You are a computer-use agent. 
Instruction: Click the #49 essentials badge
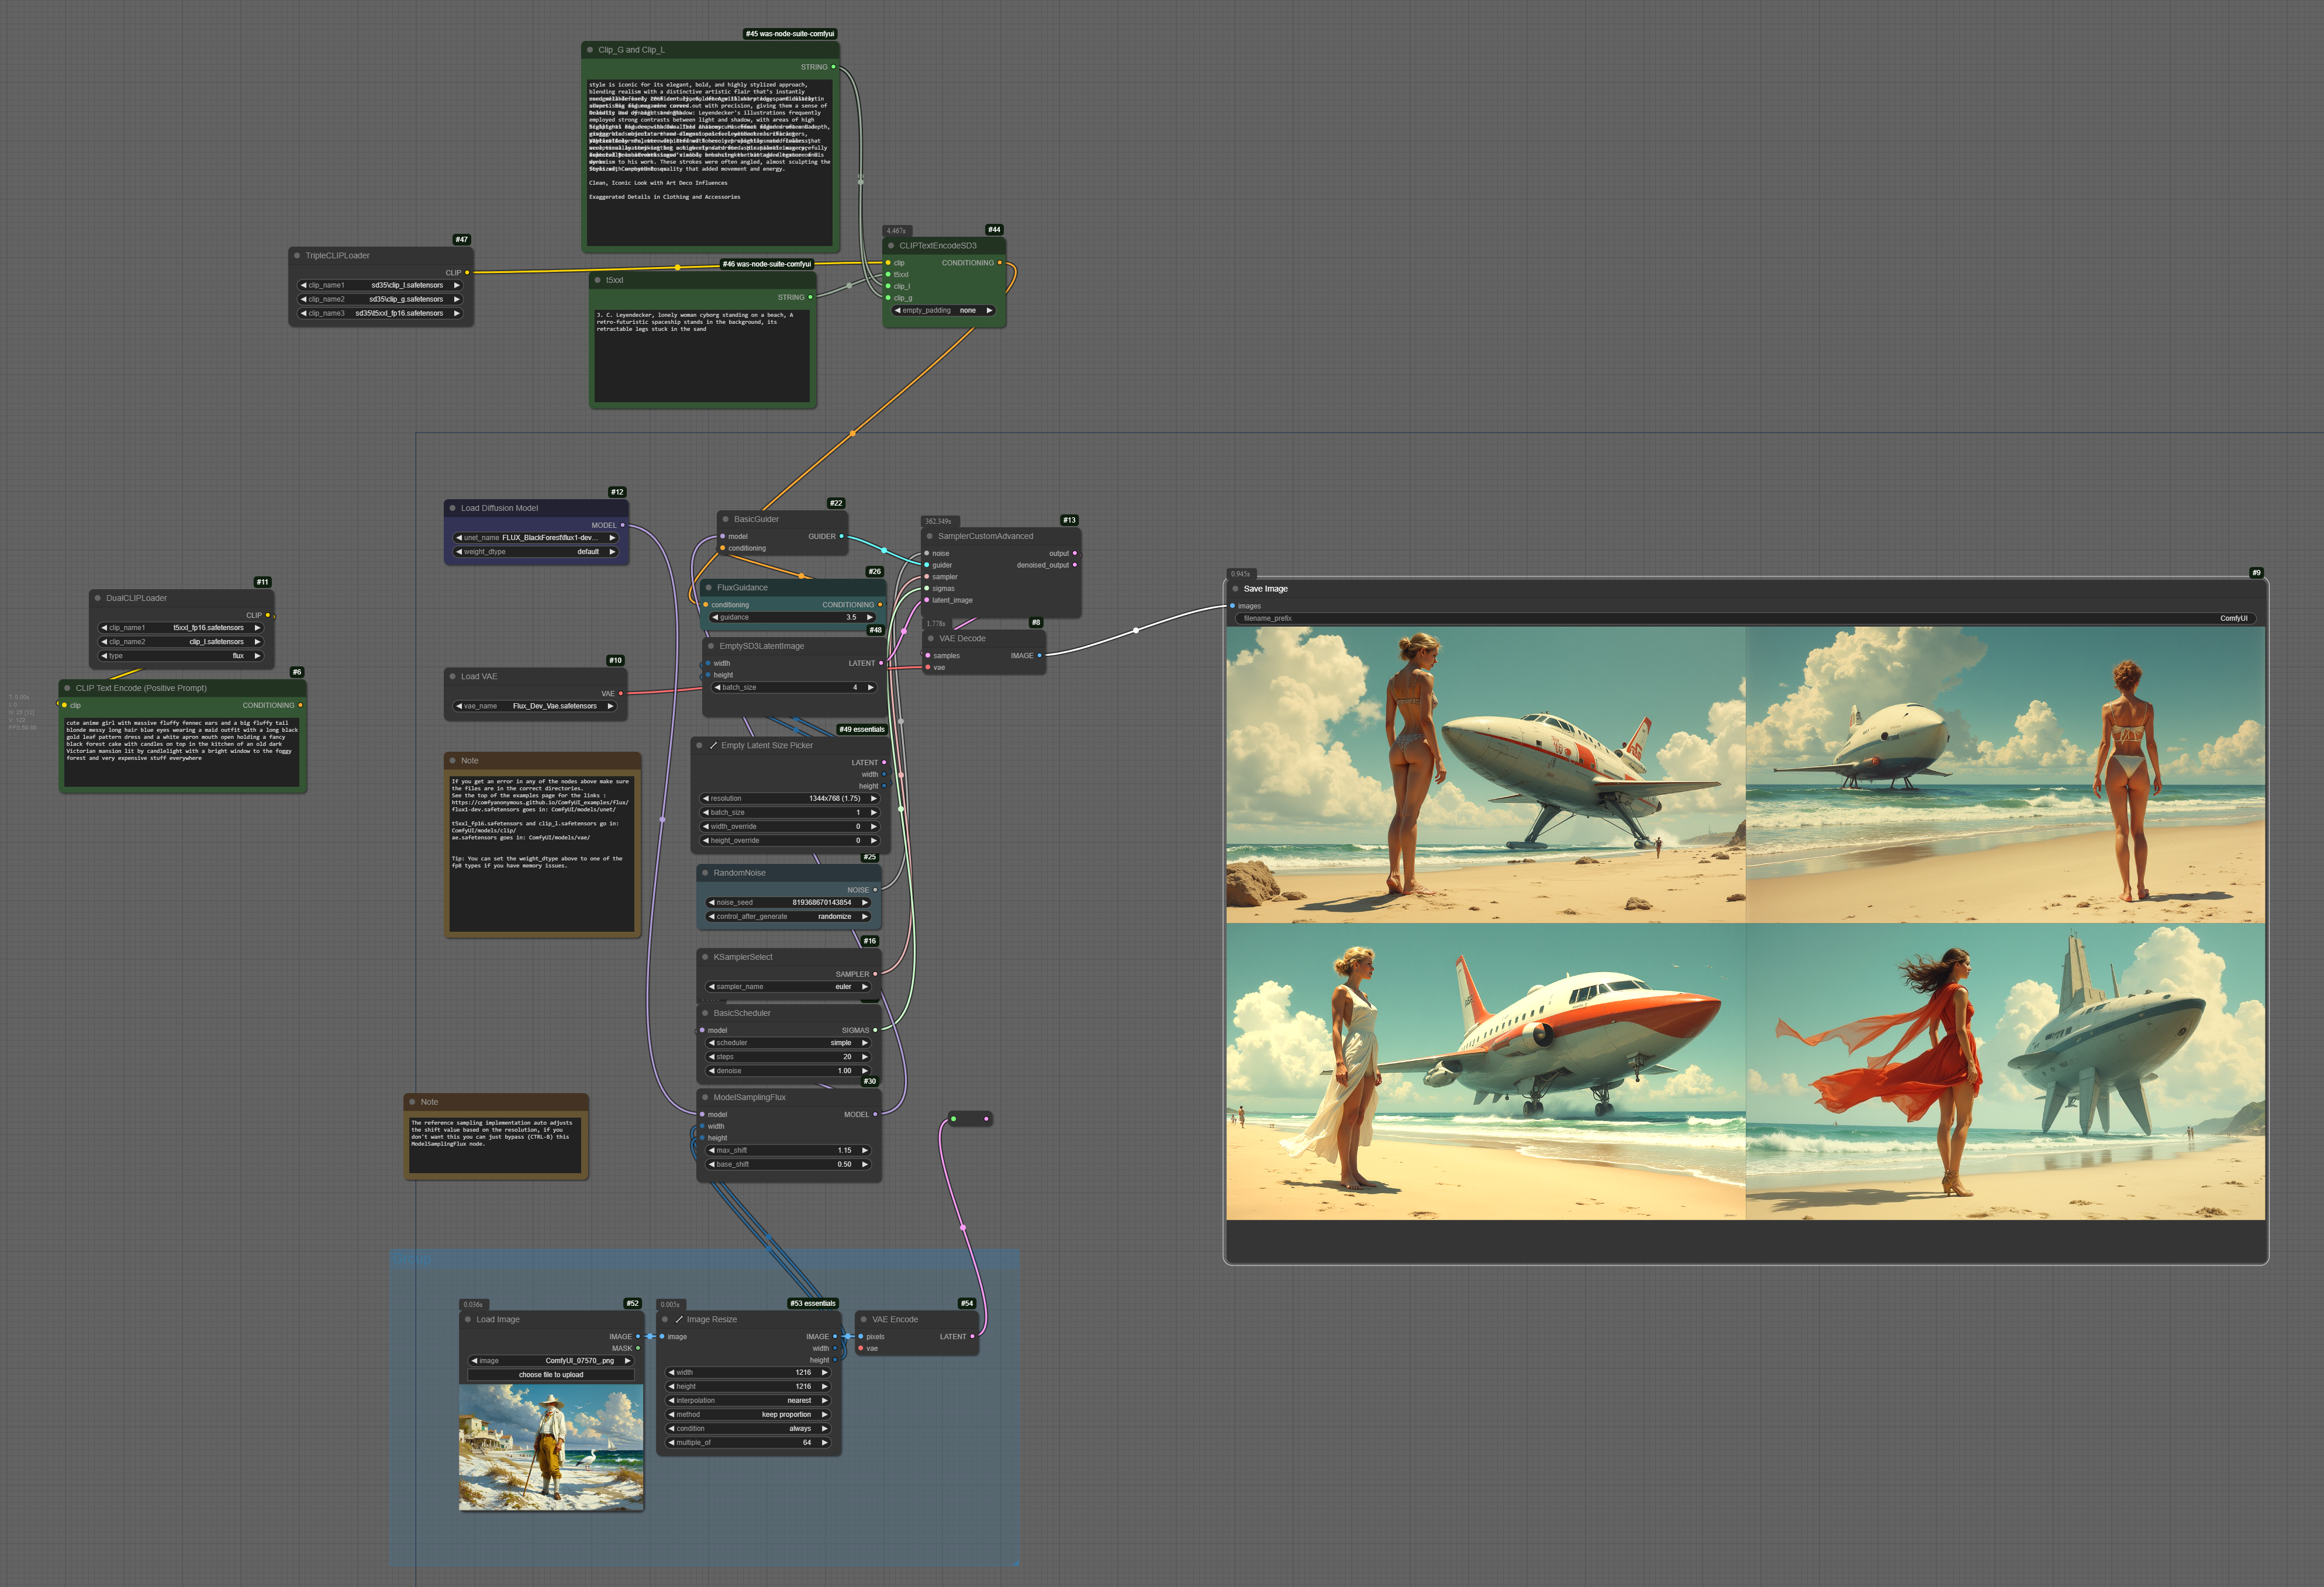(862, 730)
